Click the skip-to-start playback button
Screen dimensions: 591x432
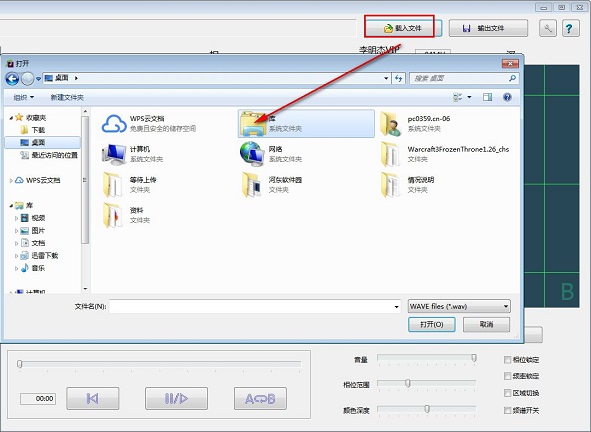click(x=93, y=398)
